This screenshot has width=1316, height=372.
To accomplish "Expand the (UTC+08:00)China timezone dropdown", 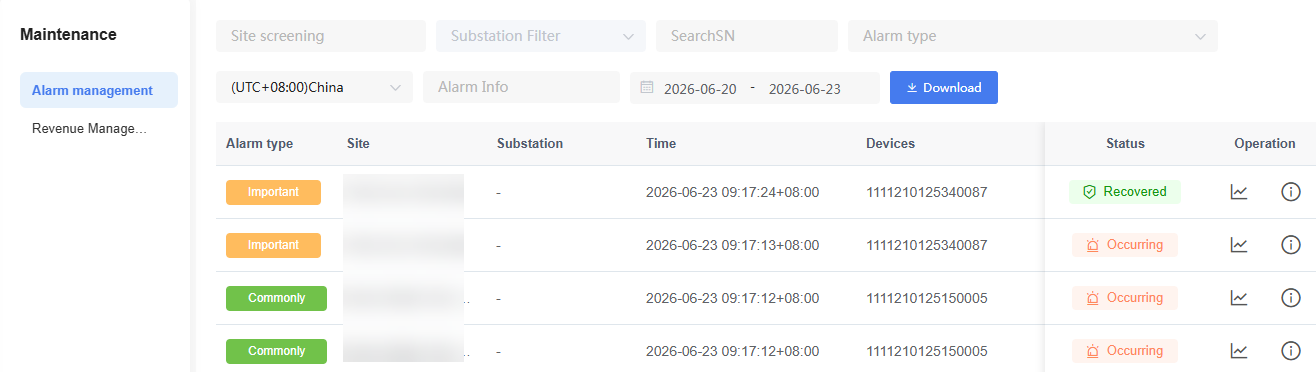I will pos(314,87).
